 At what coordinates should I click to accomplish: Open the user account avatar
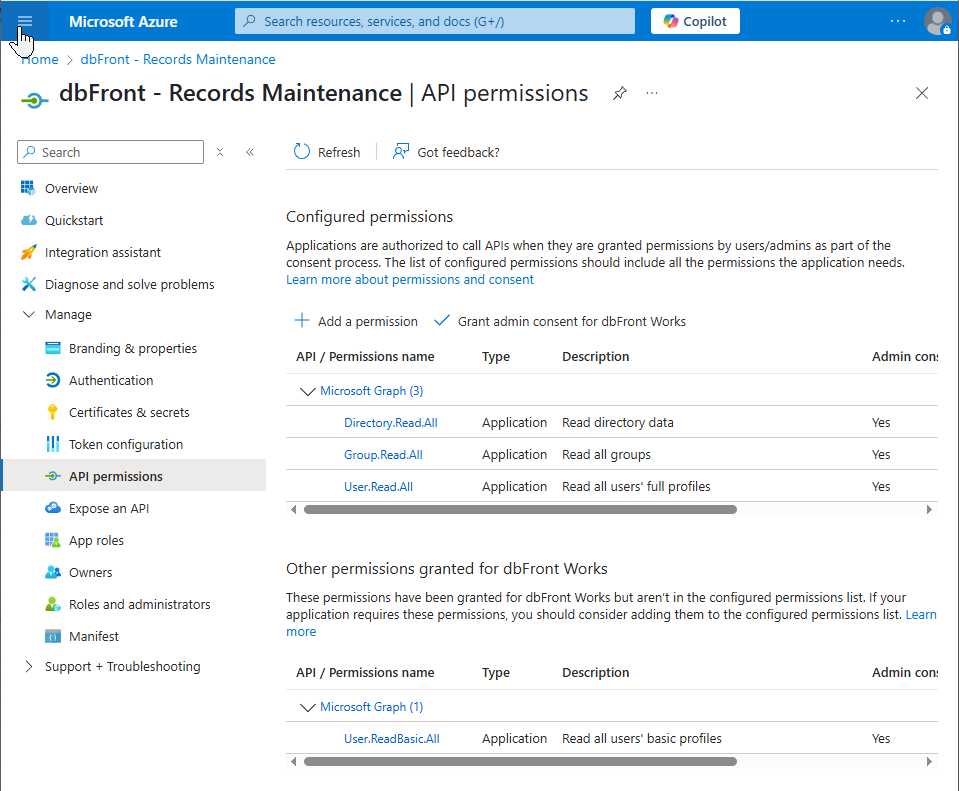click(937, 21)
